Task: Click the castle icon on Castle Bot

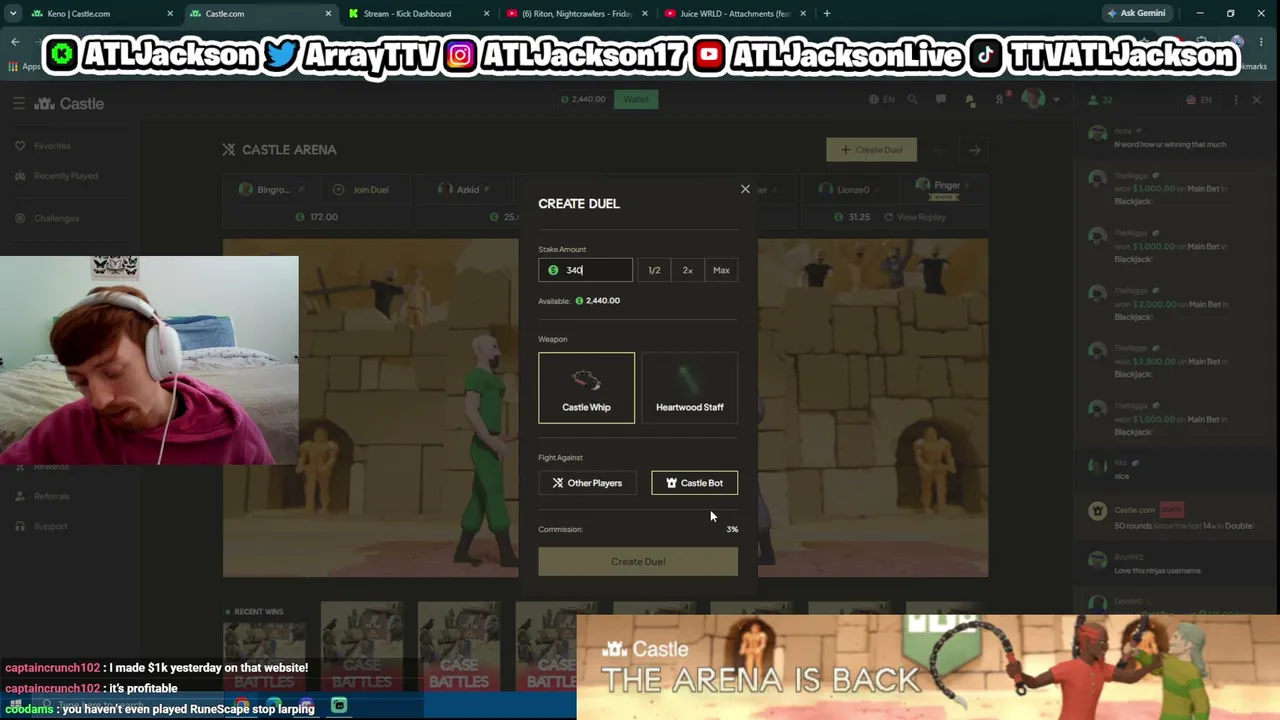Action: [x=671, y=483]
